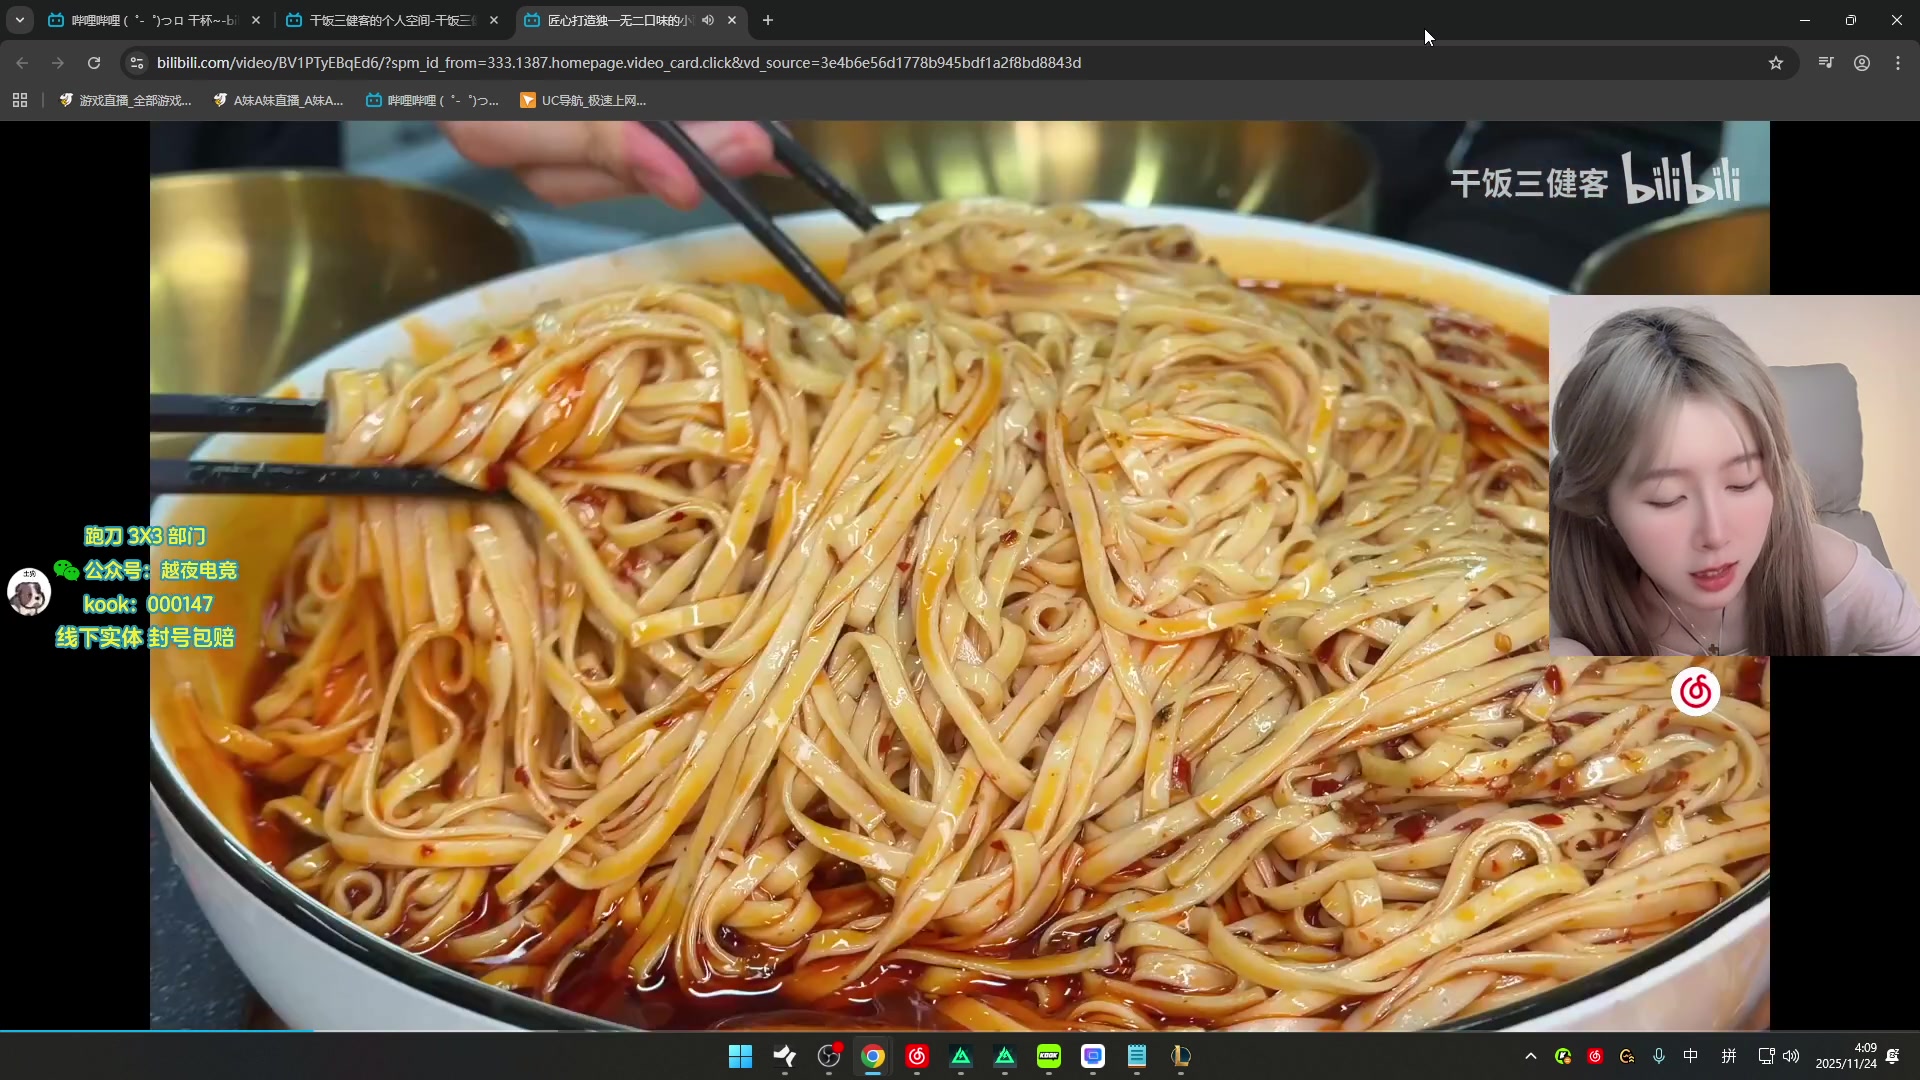The height and width of the screenshot is (1080, 1920).
Task: Open KOOK app from taskbar
Action: coord(1049,1056)
